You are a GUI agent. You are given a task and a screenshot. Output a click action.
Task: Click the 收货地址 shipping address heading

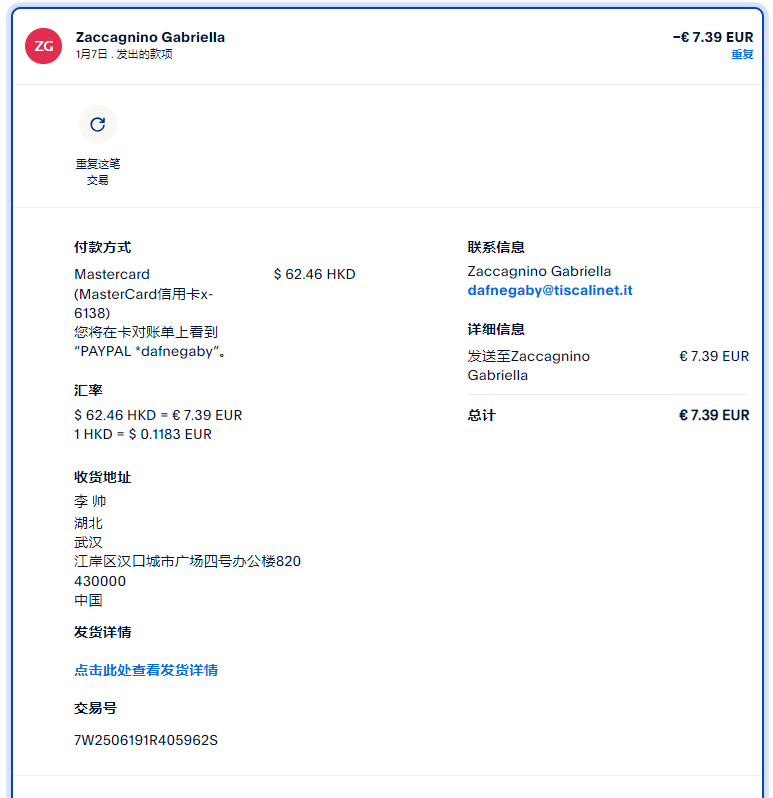point(102,477)
